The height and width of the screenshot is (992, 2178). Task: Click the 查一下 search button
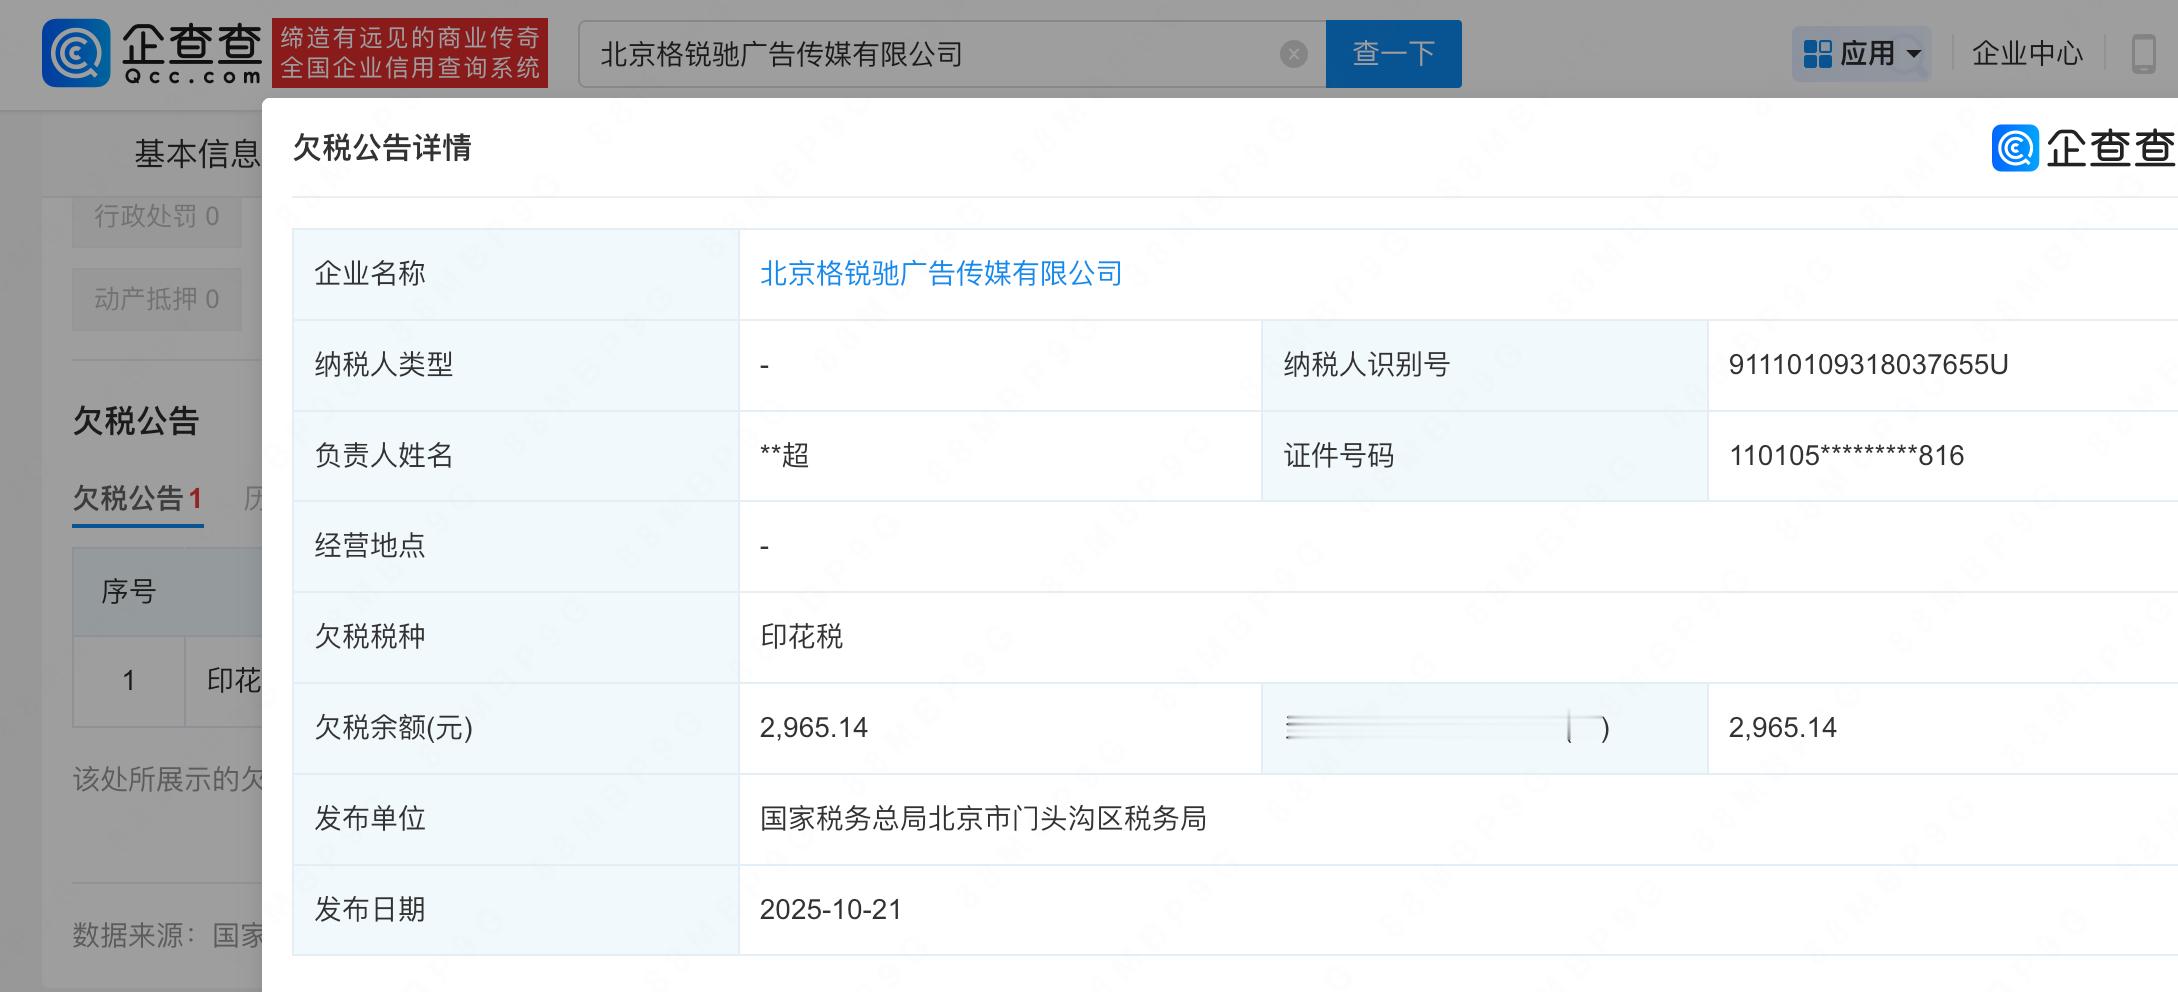(1393, 54)
